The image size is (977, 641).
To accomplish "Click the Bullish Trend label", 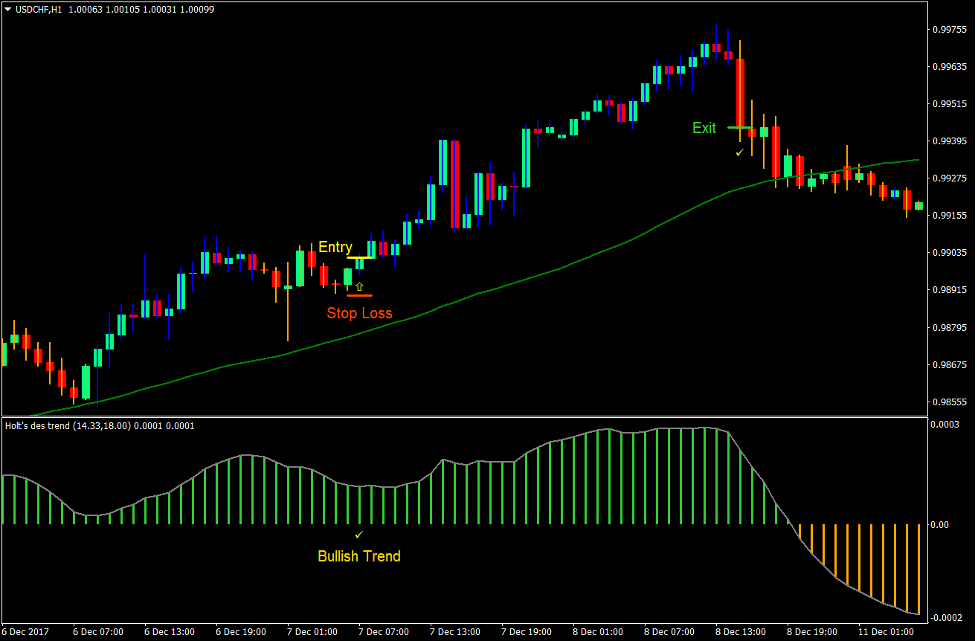I will pos(359,557).
